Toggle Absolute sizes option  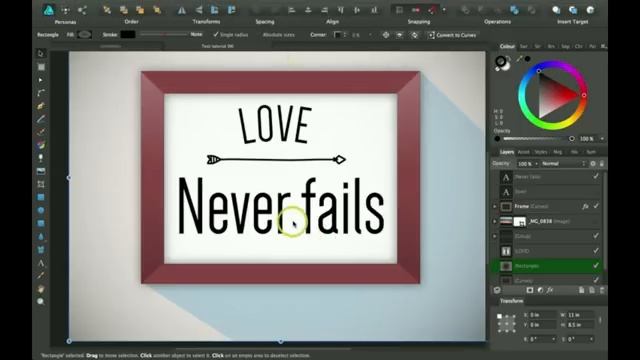[278, 35]
